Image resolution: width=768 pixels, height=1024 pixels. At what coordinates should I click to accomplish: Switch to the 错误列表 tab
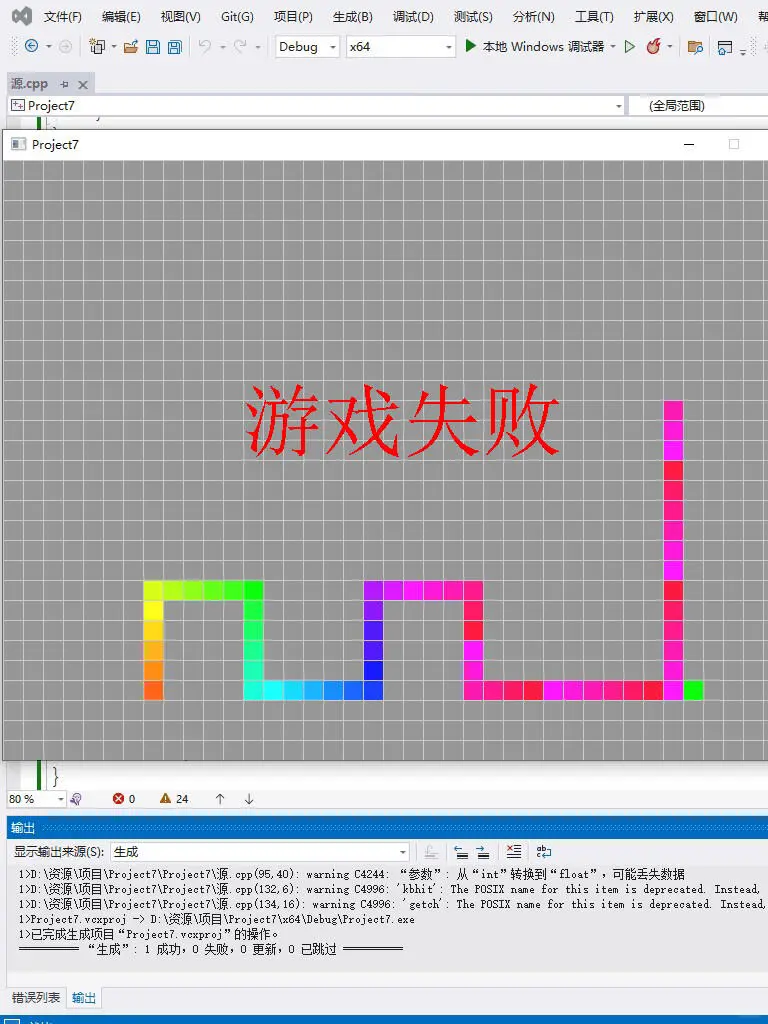click(x=36, y=997)
